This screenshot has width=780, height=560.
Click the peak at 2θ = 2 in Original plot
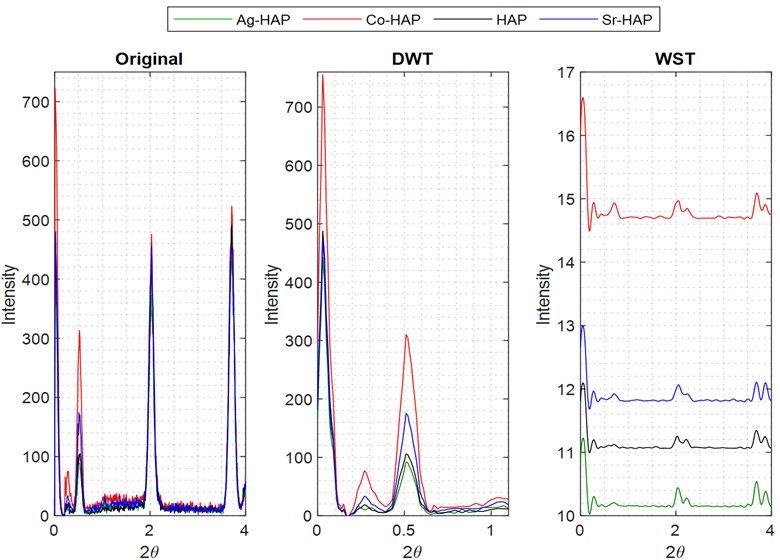(151, 236)
